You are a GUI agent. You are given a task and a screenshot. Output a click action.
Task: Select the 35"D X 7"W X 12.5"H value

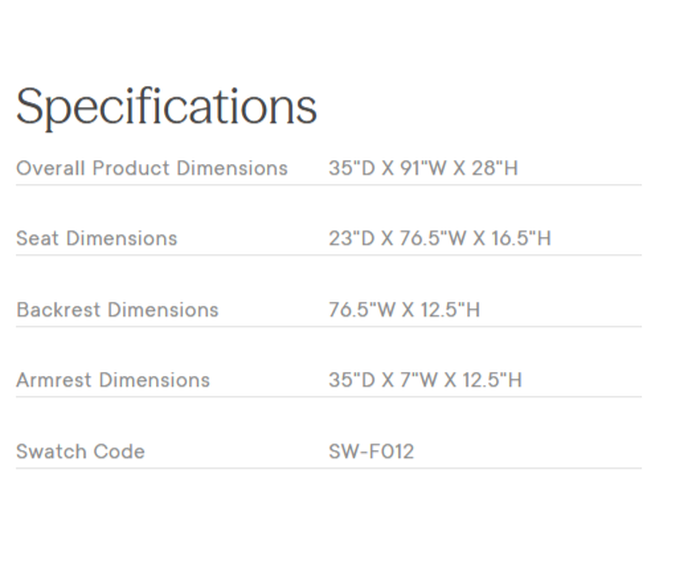[x=425, y=380]
